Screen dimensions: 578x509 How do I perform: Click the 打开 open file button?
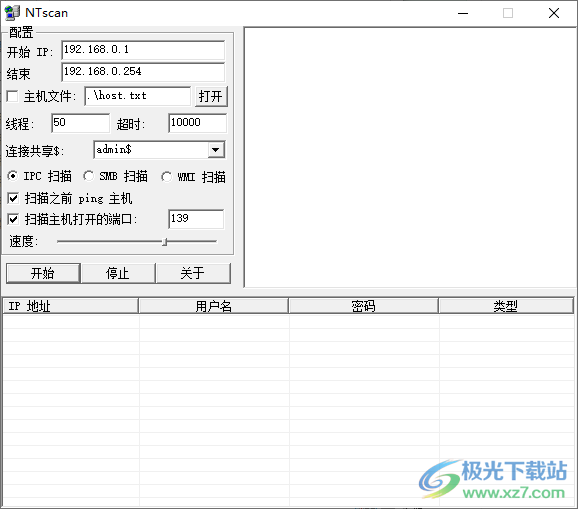click(x=211, y=97)
